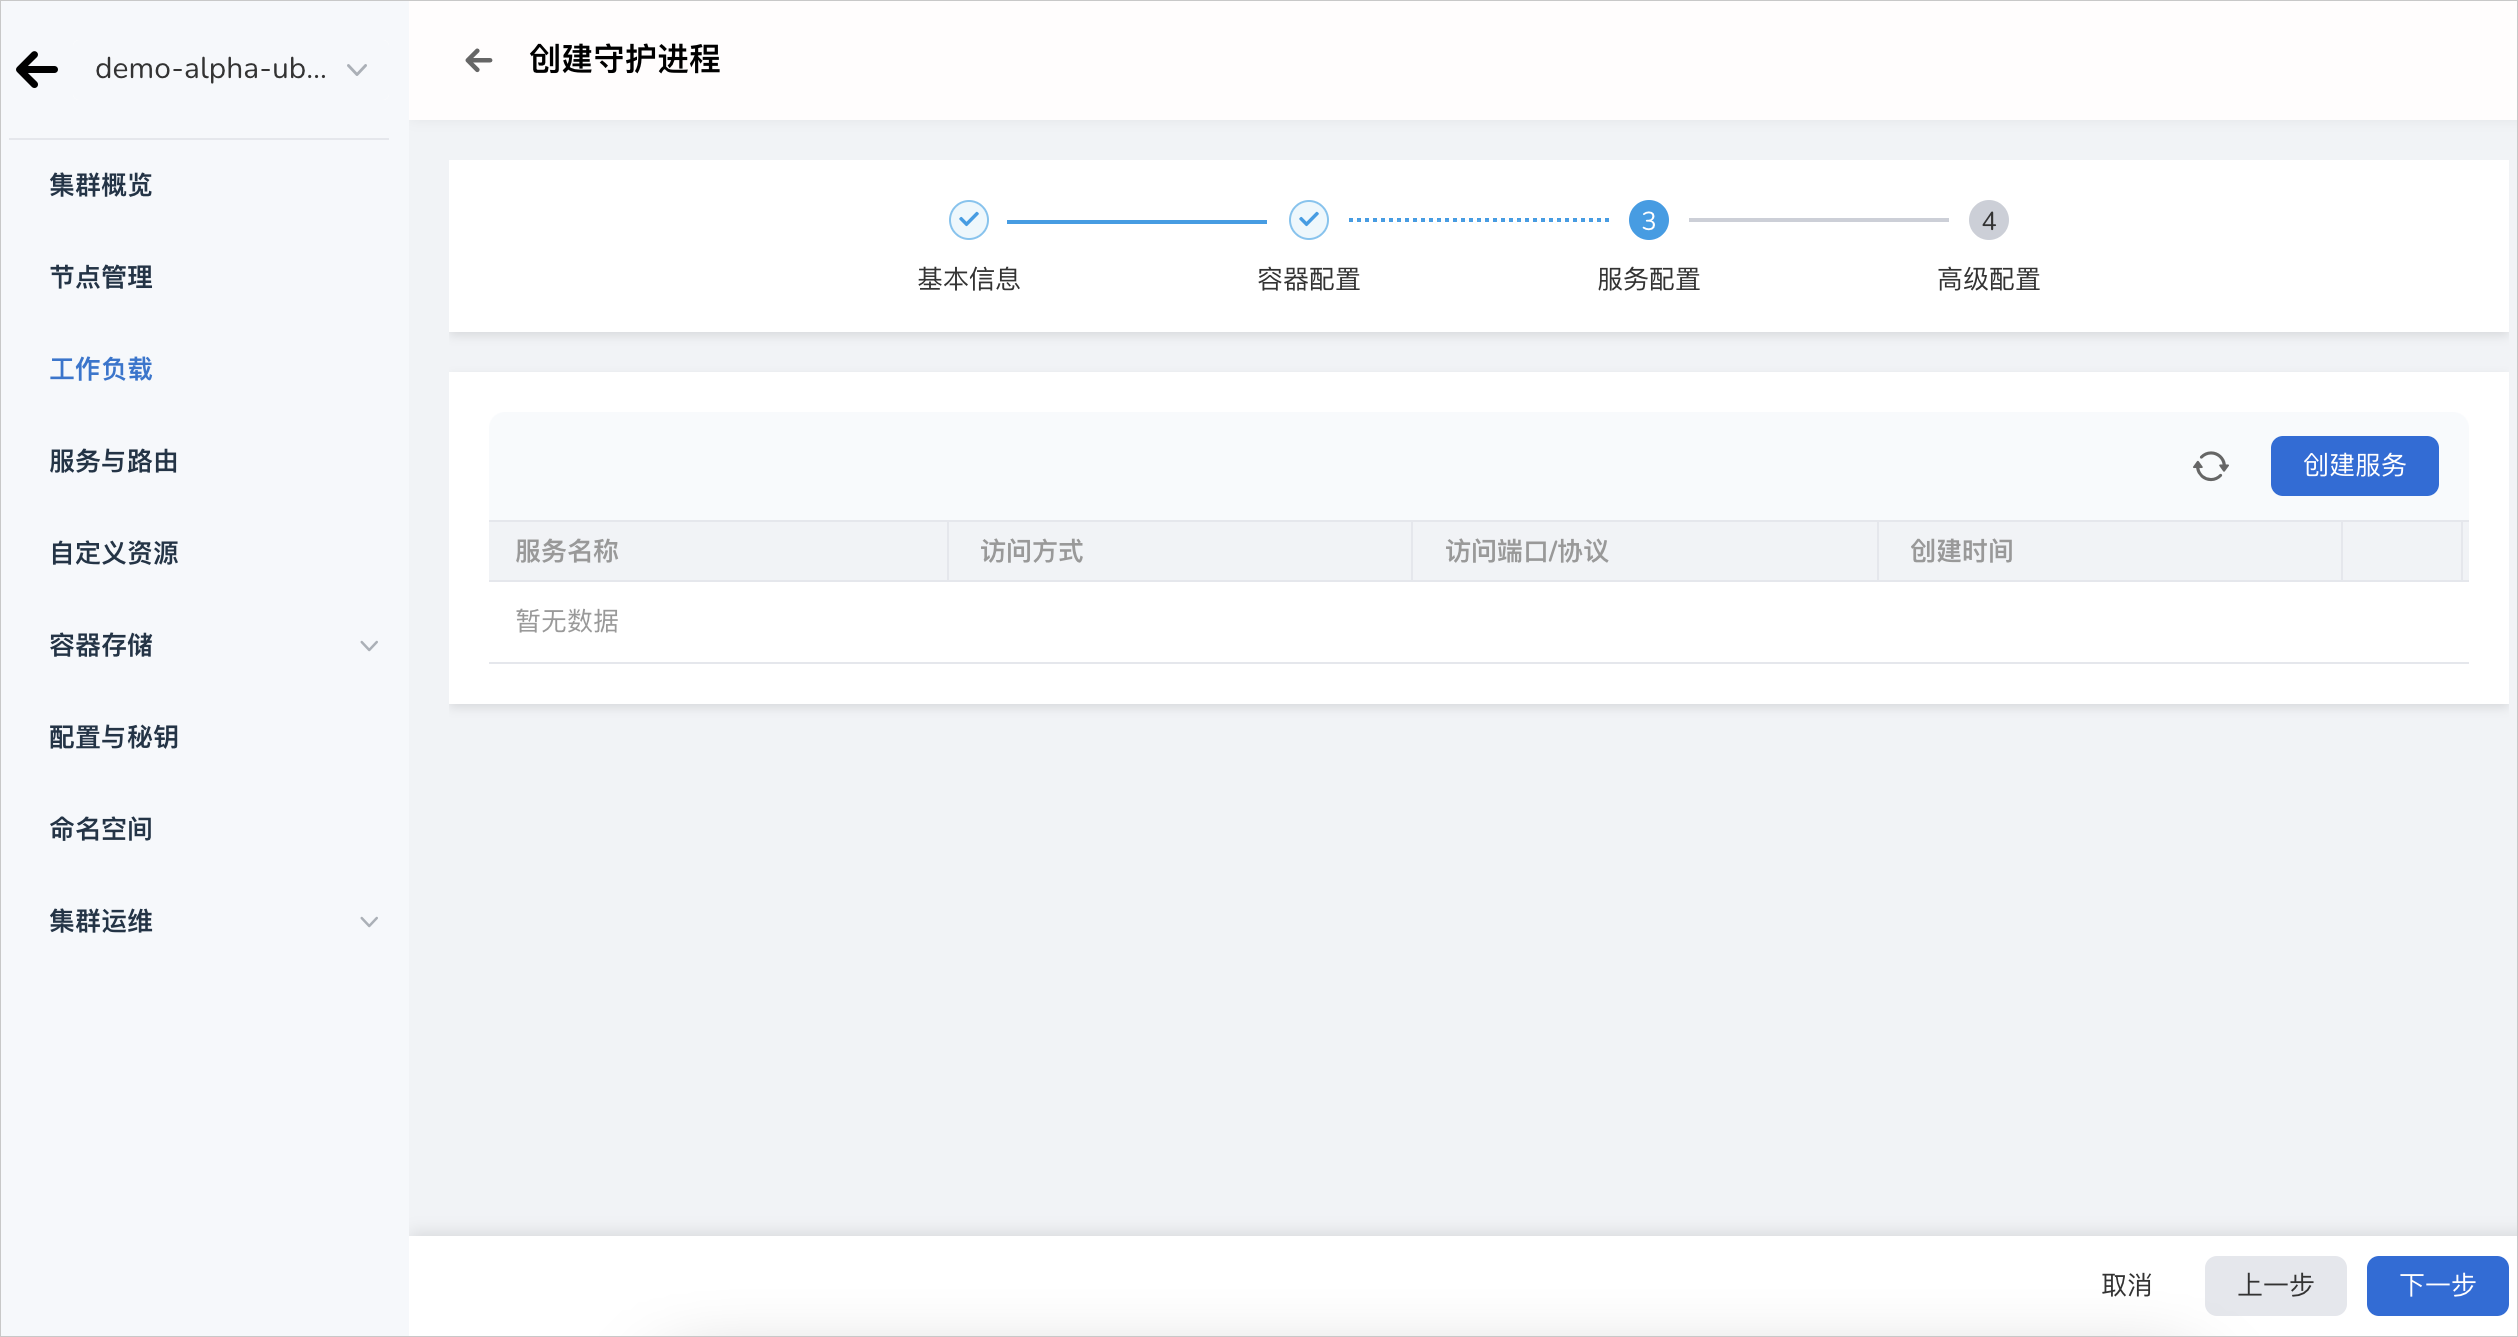2518x1337 pixels.
Task: Open 服务与路由 menu item
Action: point(114,461)
